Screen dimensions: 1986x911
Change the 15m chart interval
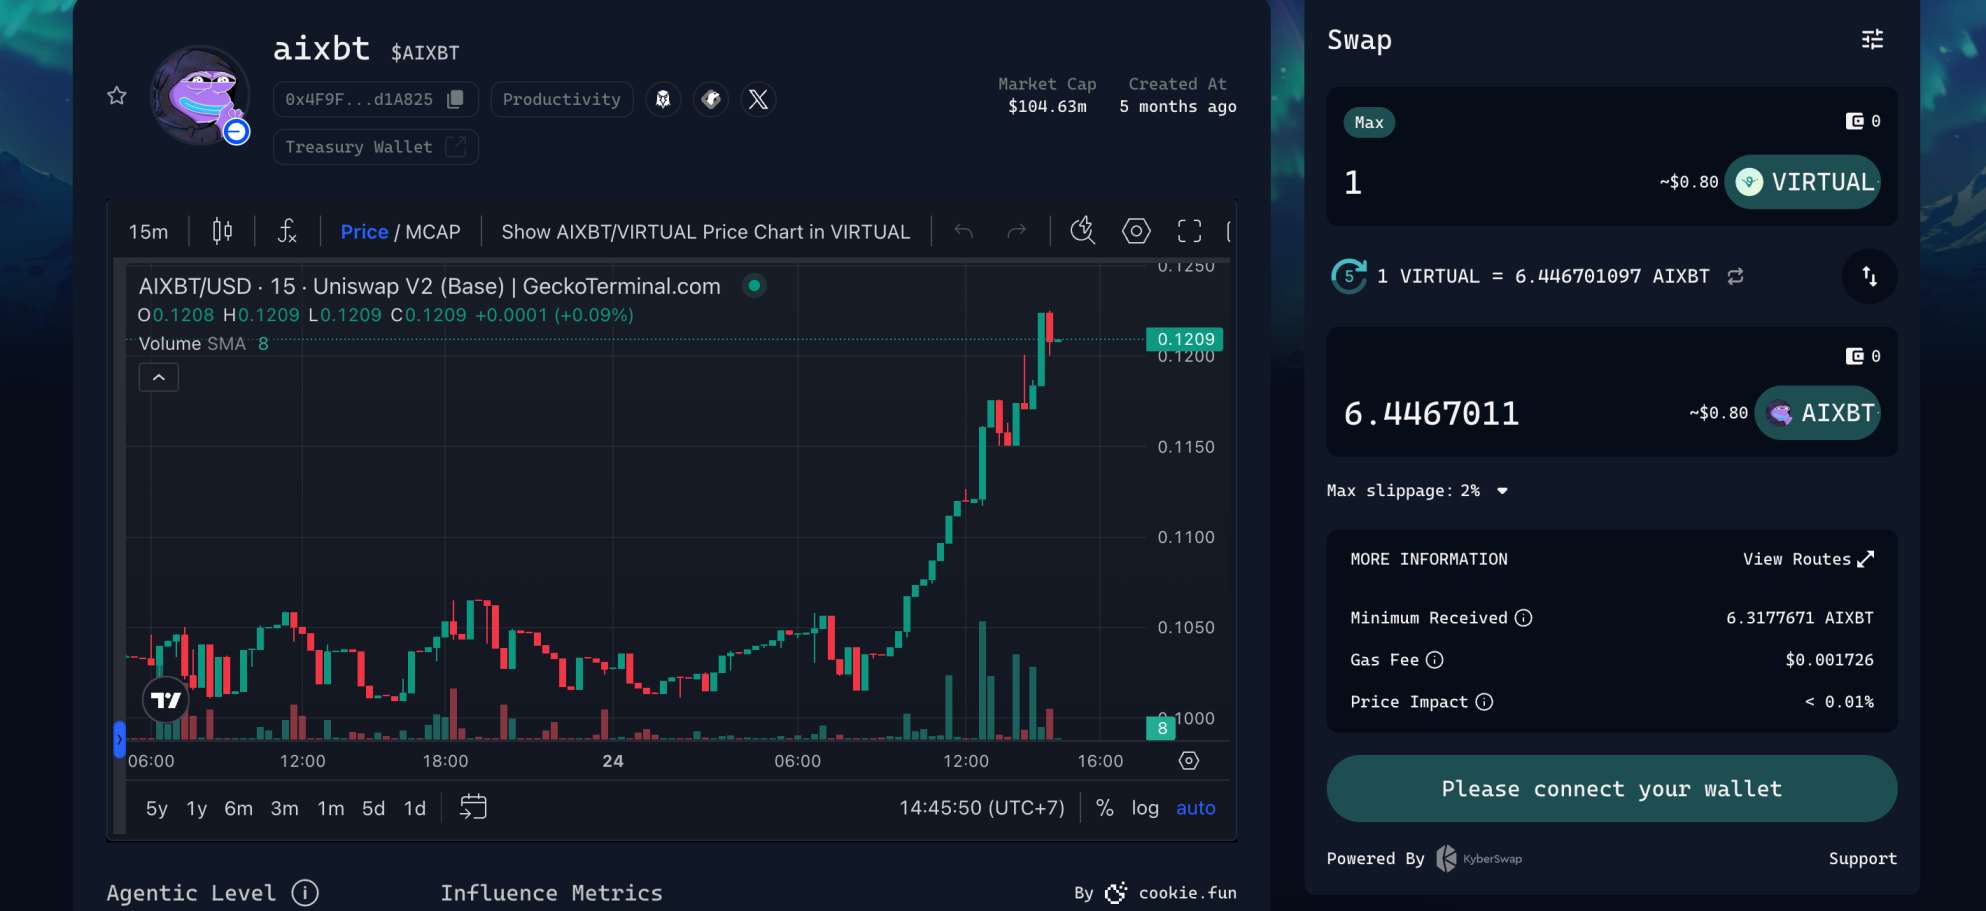[x=148, y=232]
